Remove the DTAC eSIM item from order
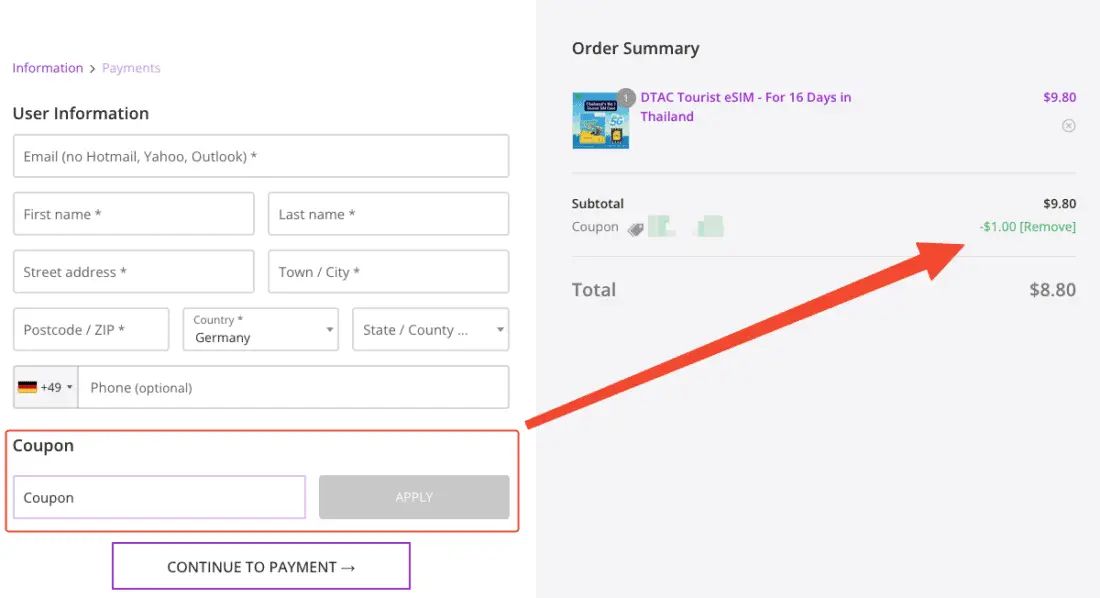This screenshot has width=1100, height=598. coord(1069,126)
